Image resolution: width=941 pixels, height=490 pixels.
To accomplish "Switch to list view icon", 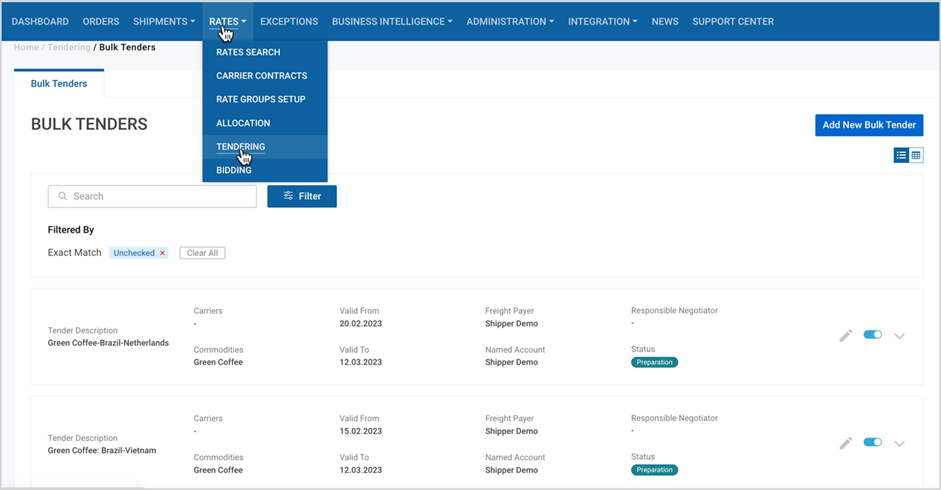I will pyautogui.click(x=901, y=156).
